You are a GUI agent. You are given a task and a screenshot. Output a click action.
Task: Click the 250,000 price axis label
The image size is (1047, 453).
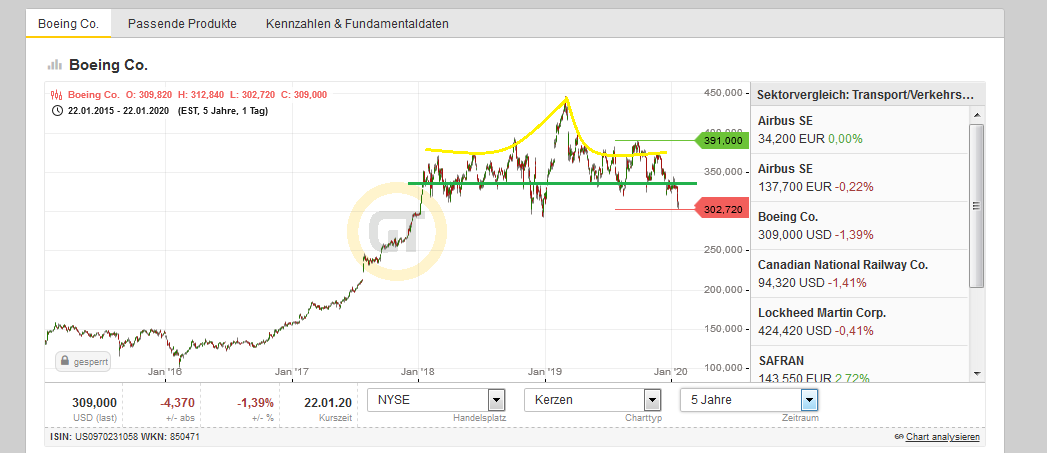point(724,250)
